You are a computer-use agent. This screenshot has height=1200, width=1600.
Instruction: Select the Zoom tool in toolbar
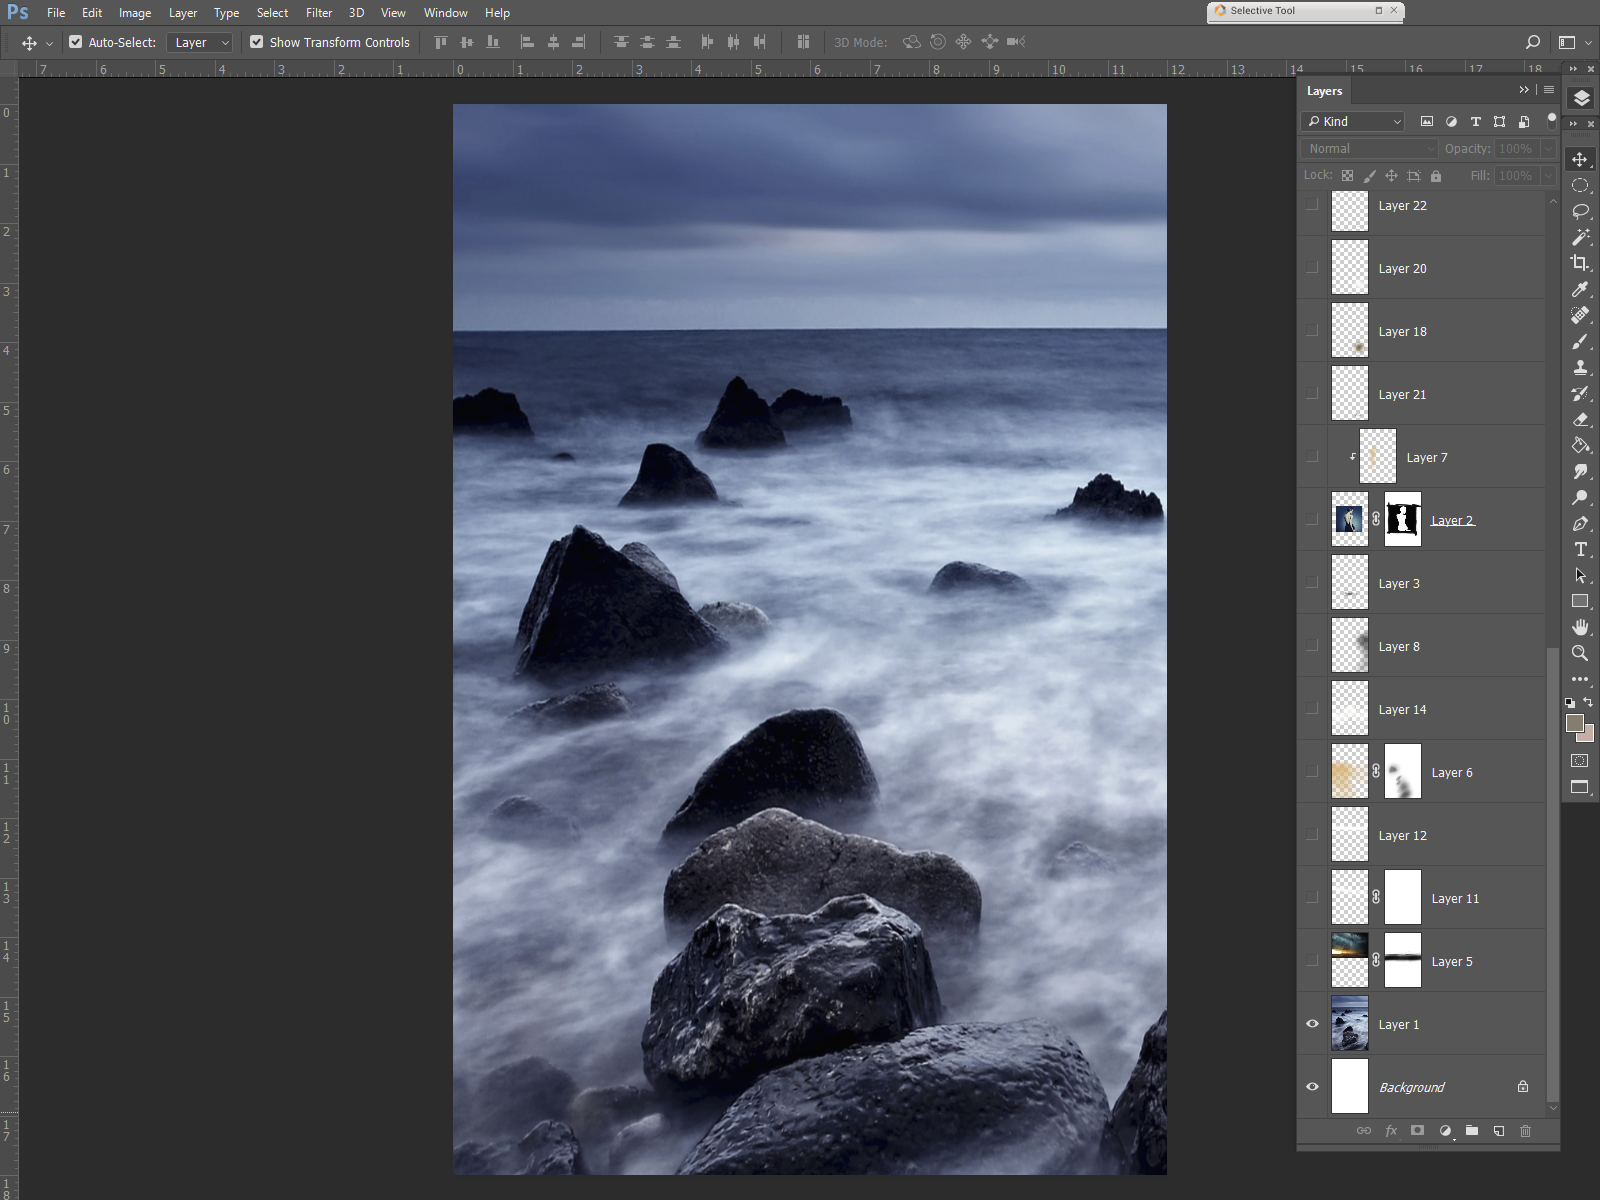click(1580, 653)
